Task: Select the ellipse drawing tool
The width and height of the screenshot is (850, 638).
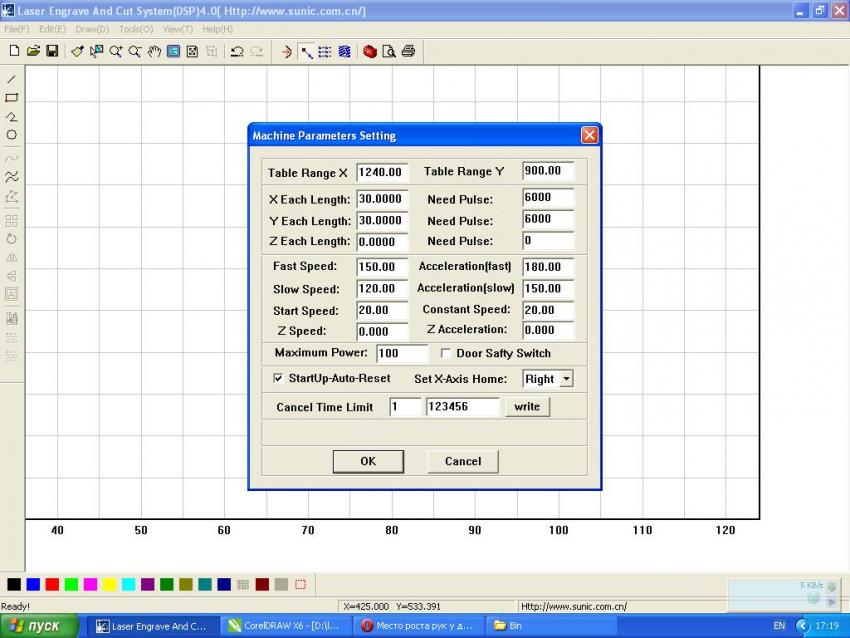Action: 12,135
